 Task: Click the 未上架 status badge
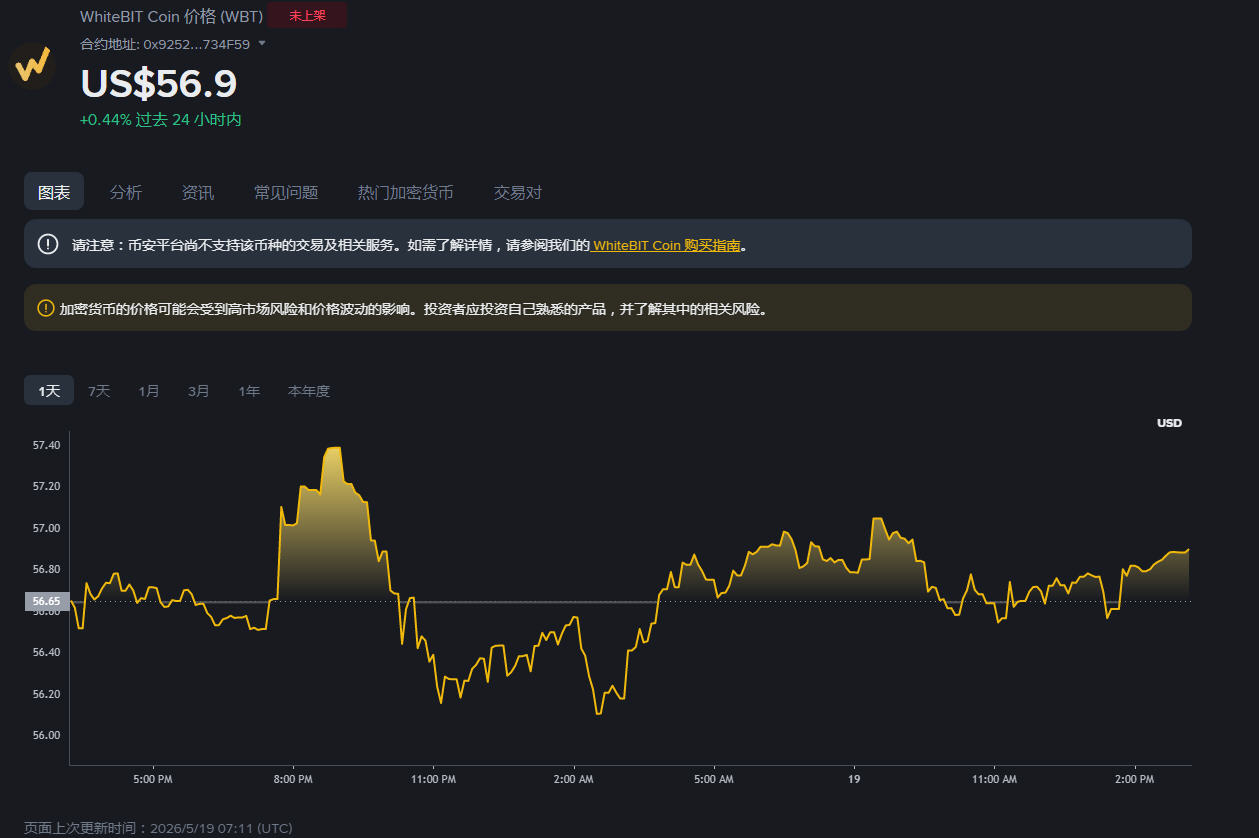coord(308,15)
